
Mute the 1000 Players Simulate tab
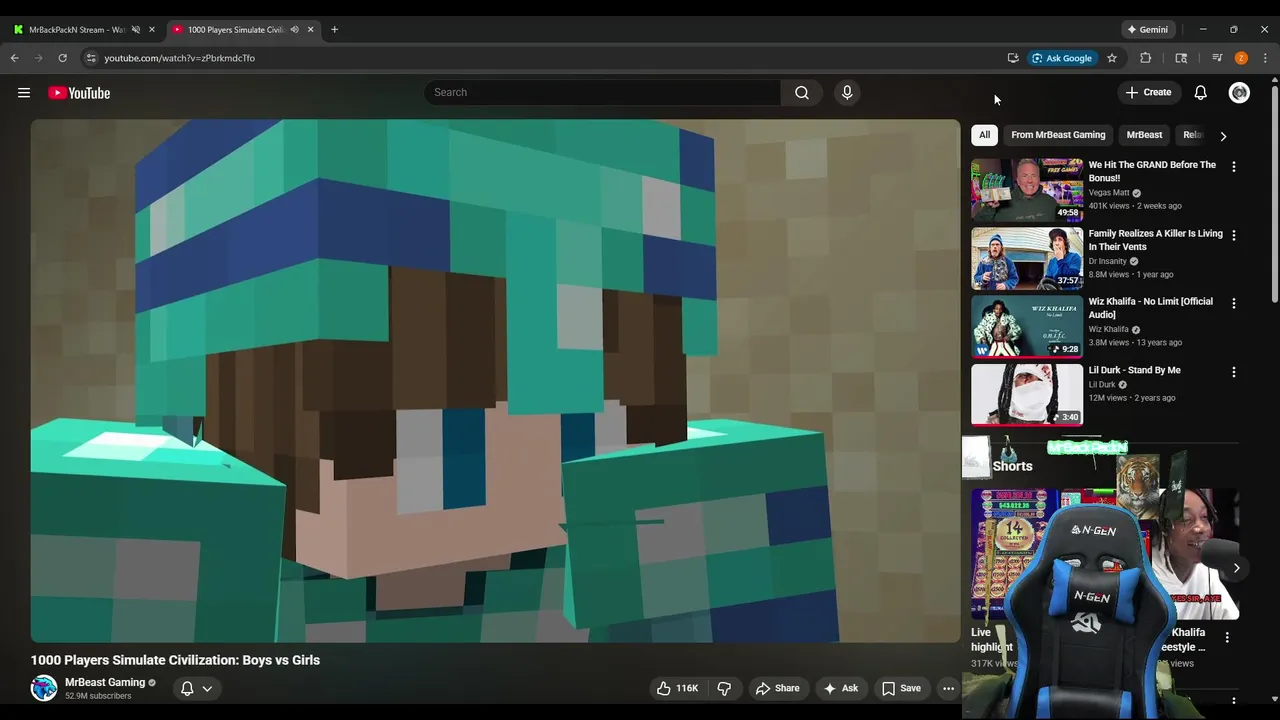point(294,30)
